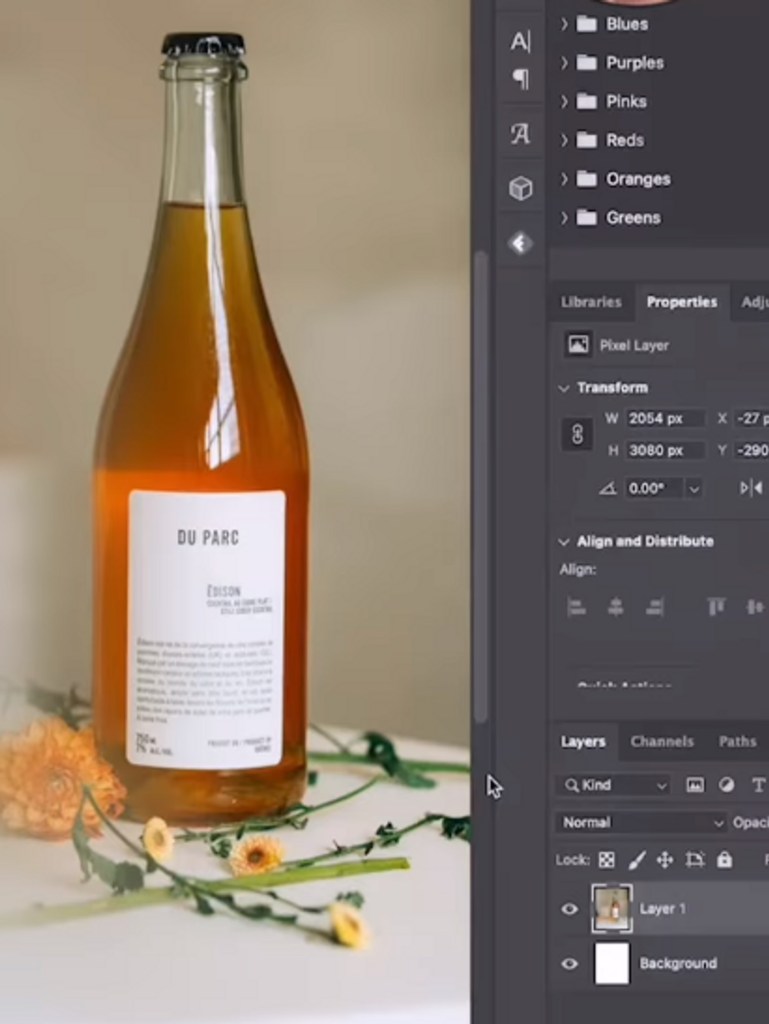Viewport: 769px width, 1024px height.
Task: Switch to the Adjustments tab
Action: tap(755, 302)
